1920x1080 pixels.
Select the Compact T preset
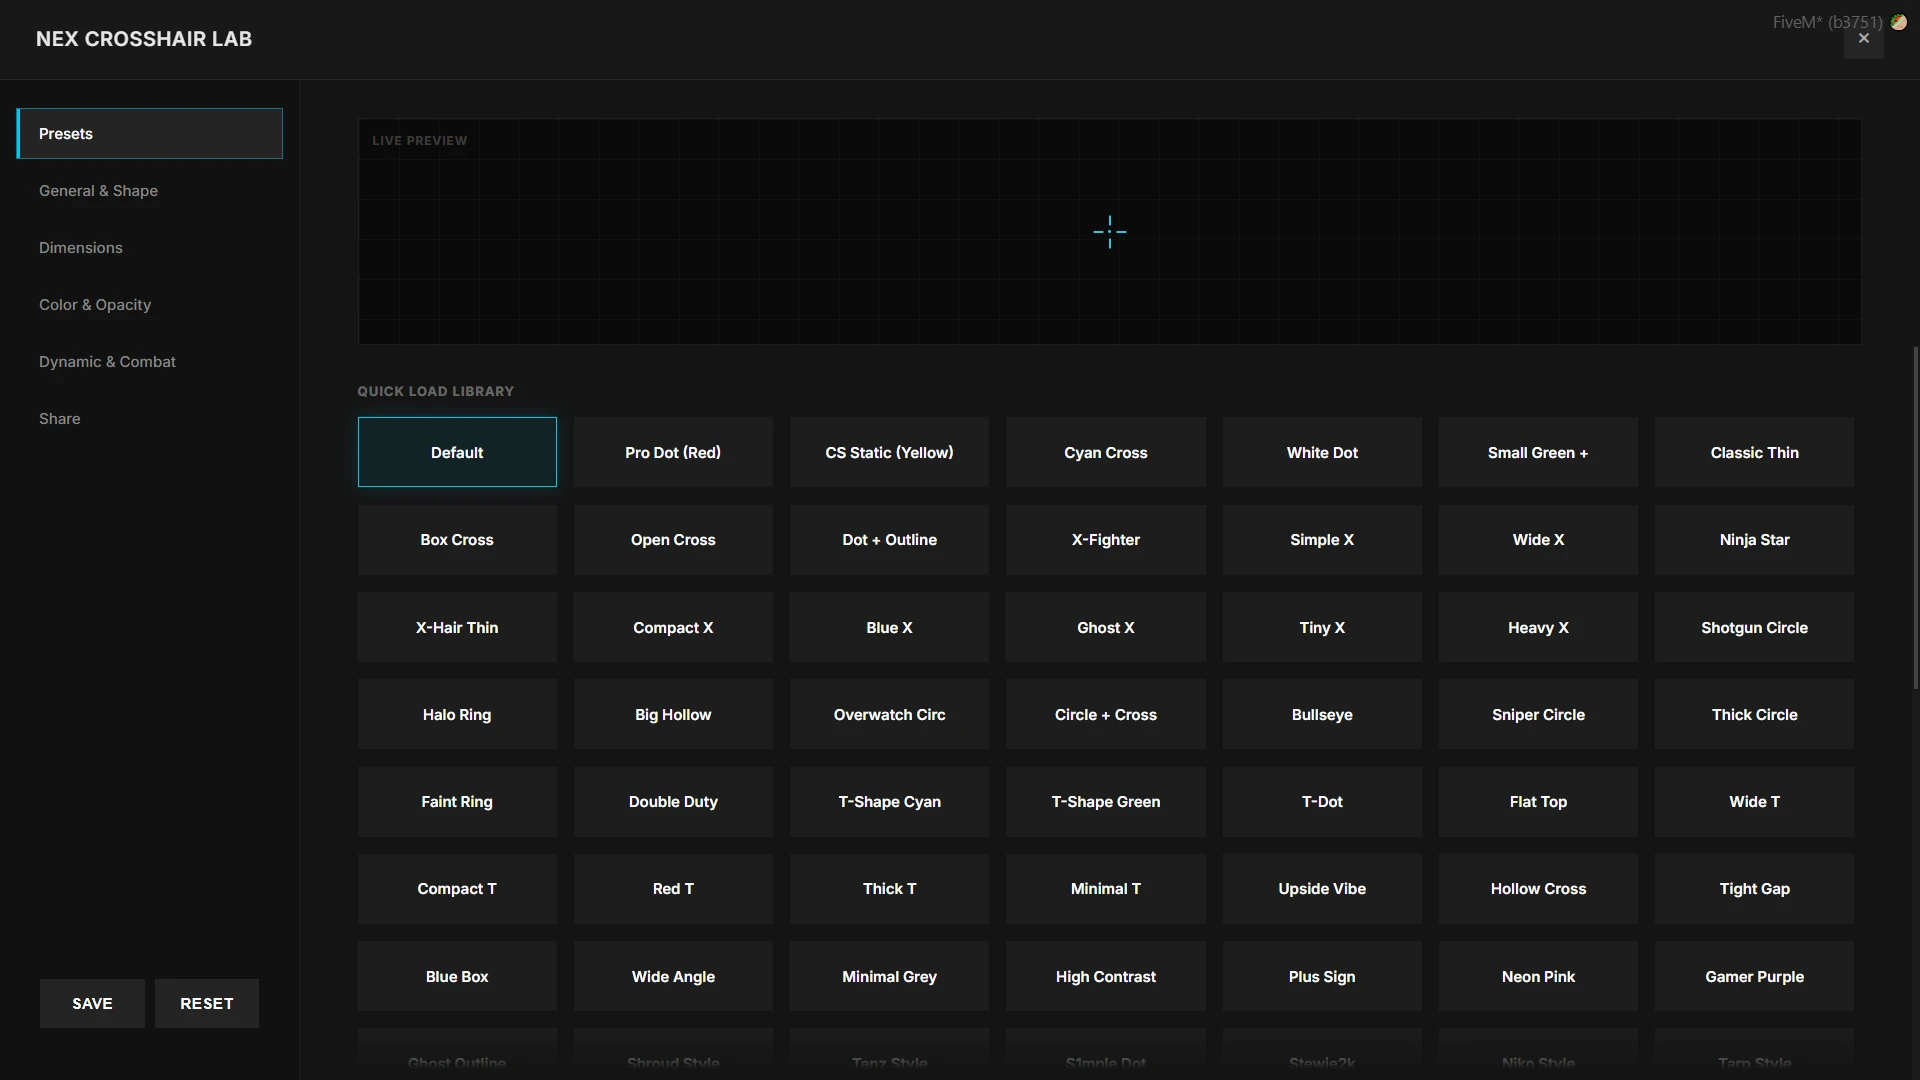457,889
